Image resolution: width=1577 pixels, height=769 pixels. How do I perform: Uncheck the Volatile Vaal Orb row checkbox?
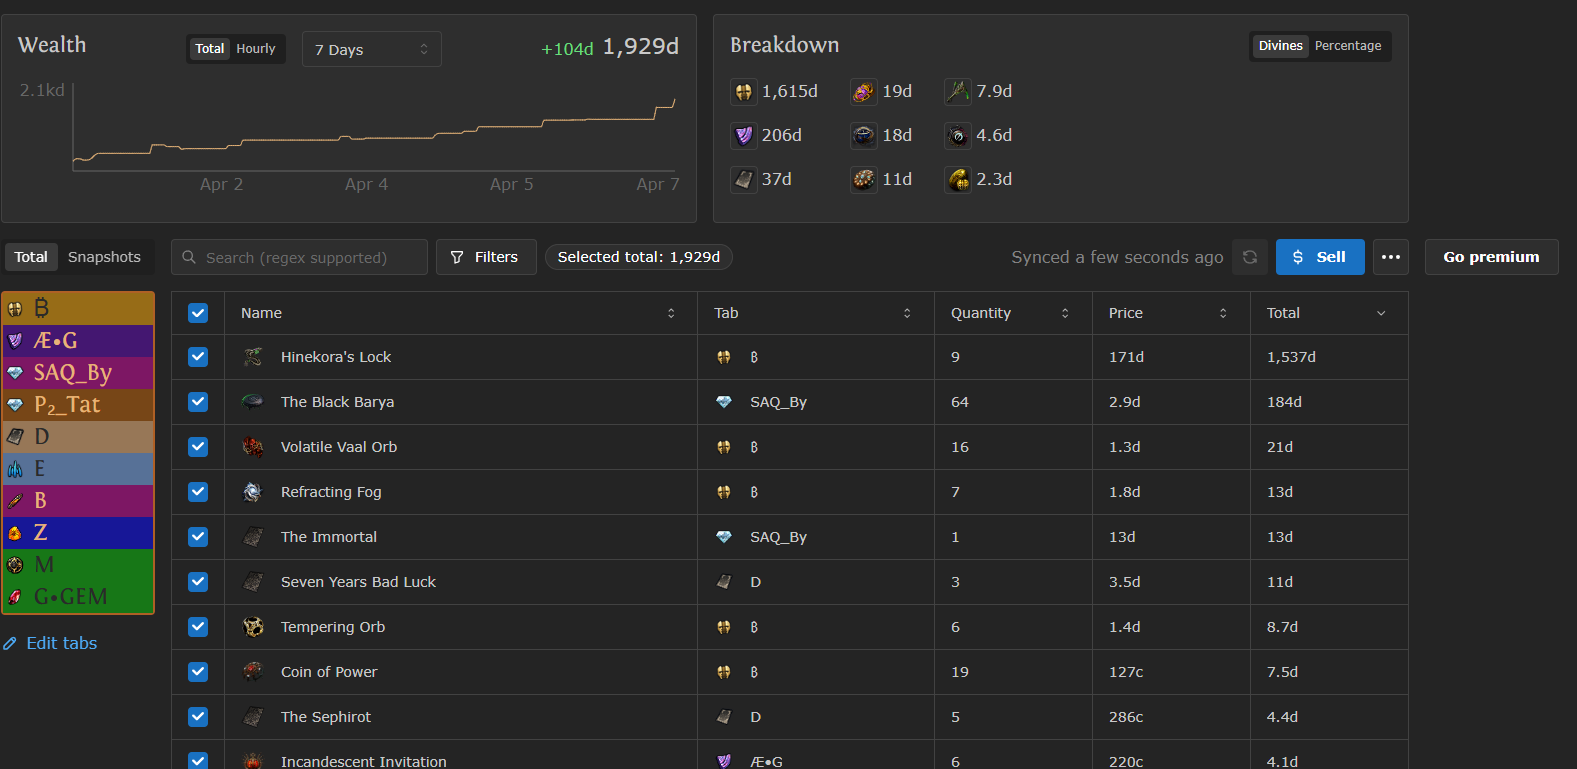click(x=198, y=447)
